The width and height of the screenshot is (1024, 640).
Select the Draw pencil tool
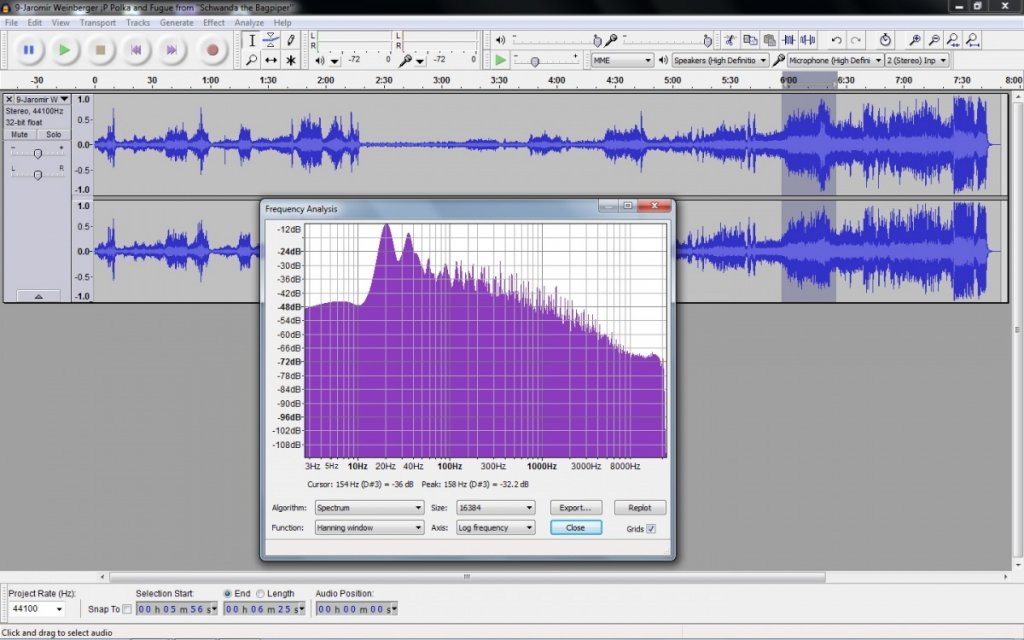(x=291, y=40)
